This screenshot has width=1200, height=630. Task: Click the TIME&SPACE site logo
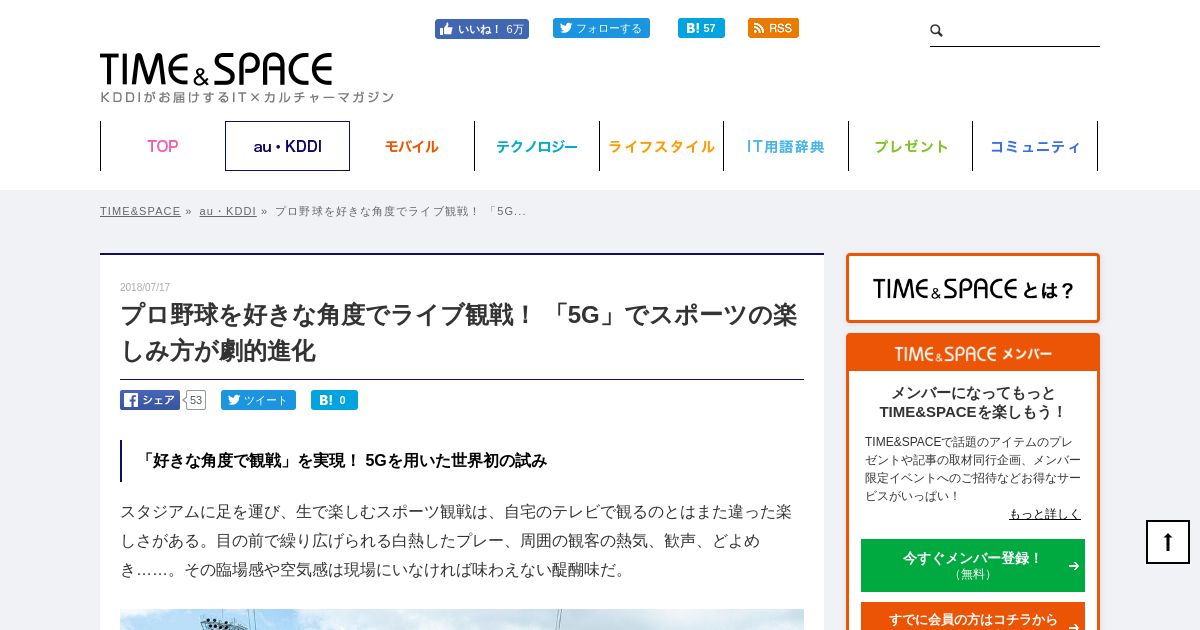216,70
